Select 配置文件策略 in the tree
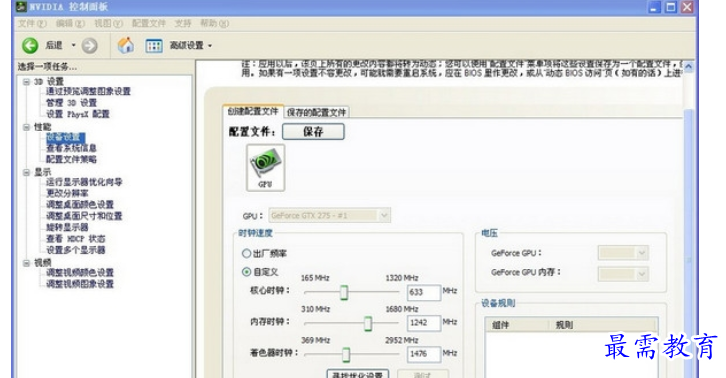The height and width of the screenshot is (378, 726). click(71, 159)
